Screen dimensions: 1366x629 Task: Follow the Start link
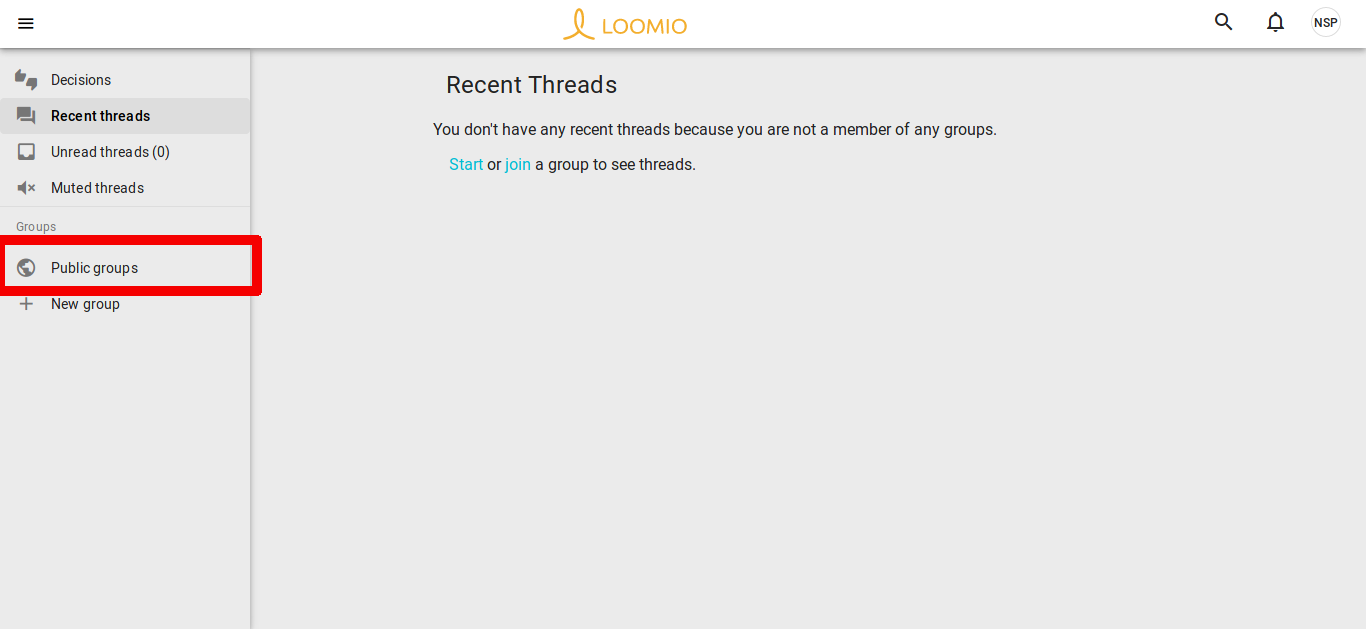pyautogui.click(x=466, y=164)
